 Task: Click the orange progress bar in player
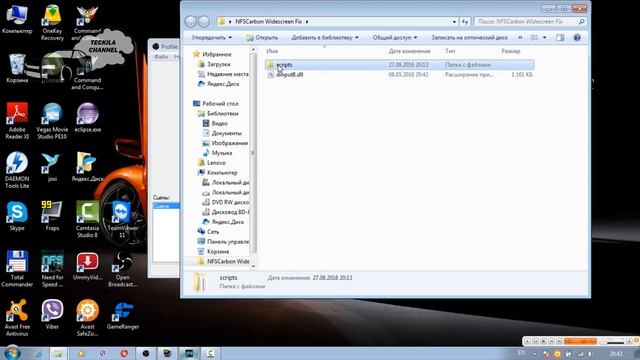point(580,341)
